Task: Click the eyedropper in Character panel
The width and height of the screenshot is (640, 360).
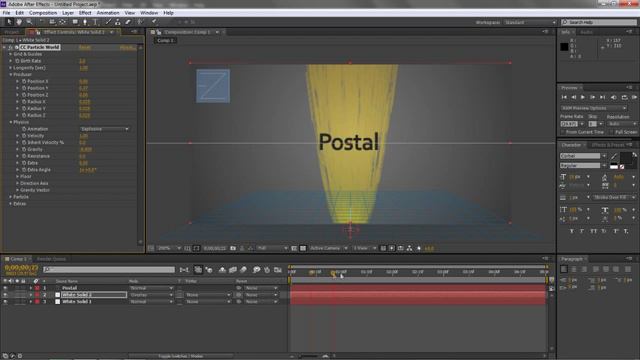Action: coord(613,156)
